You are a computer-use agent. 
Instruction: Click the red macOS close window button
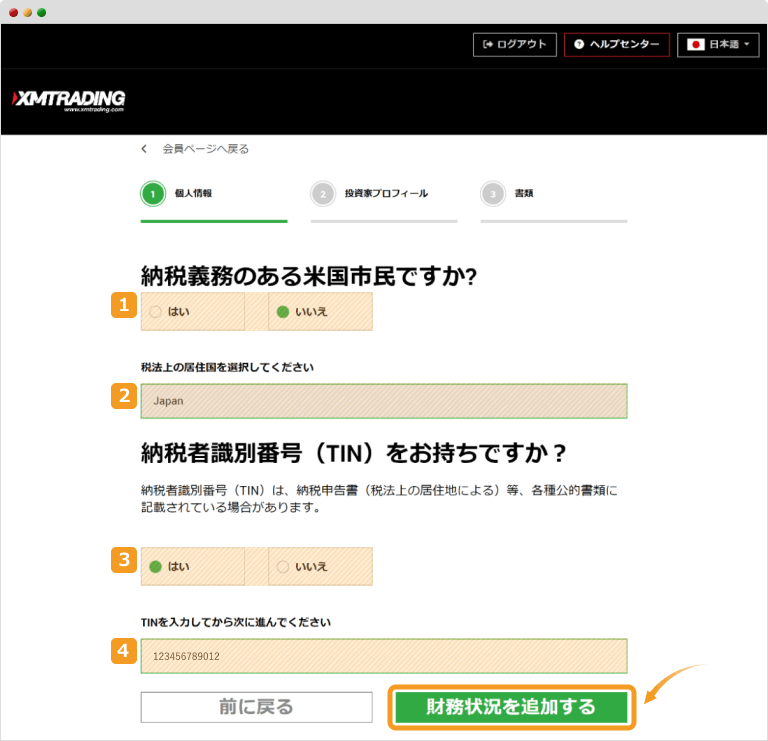coord(13,12)
